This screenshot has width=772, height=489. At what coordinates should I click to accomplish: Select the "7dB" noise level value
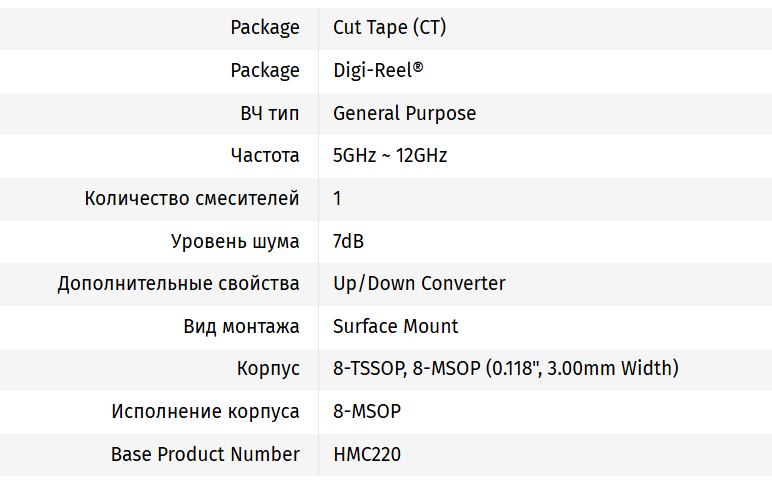click(348, 241)
